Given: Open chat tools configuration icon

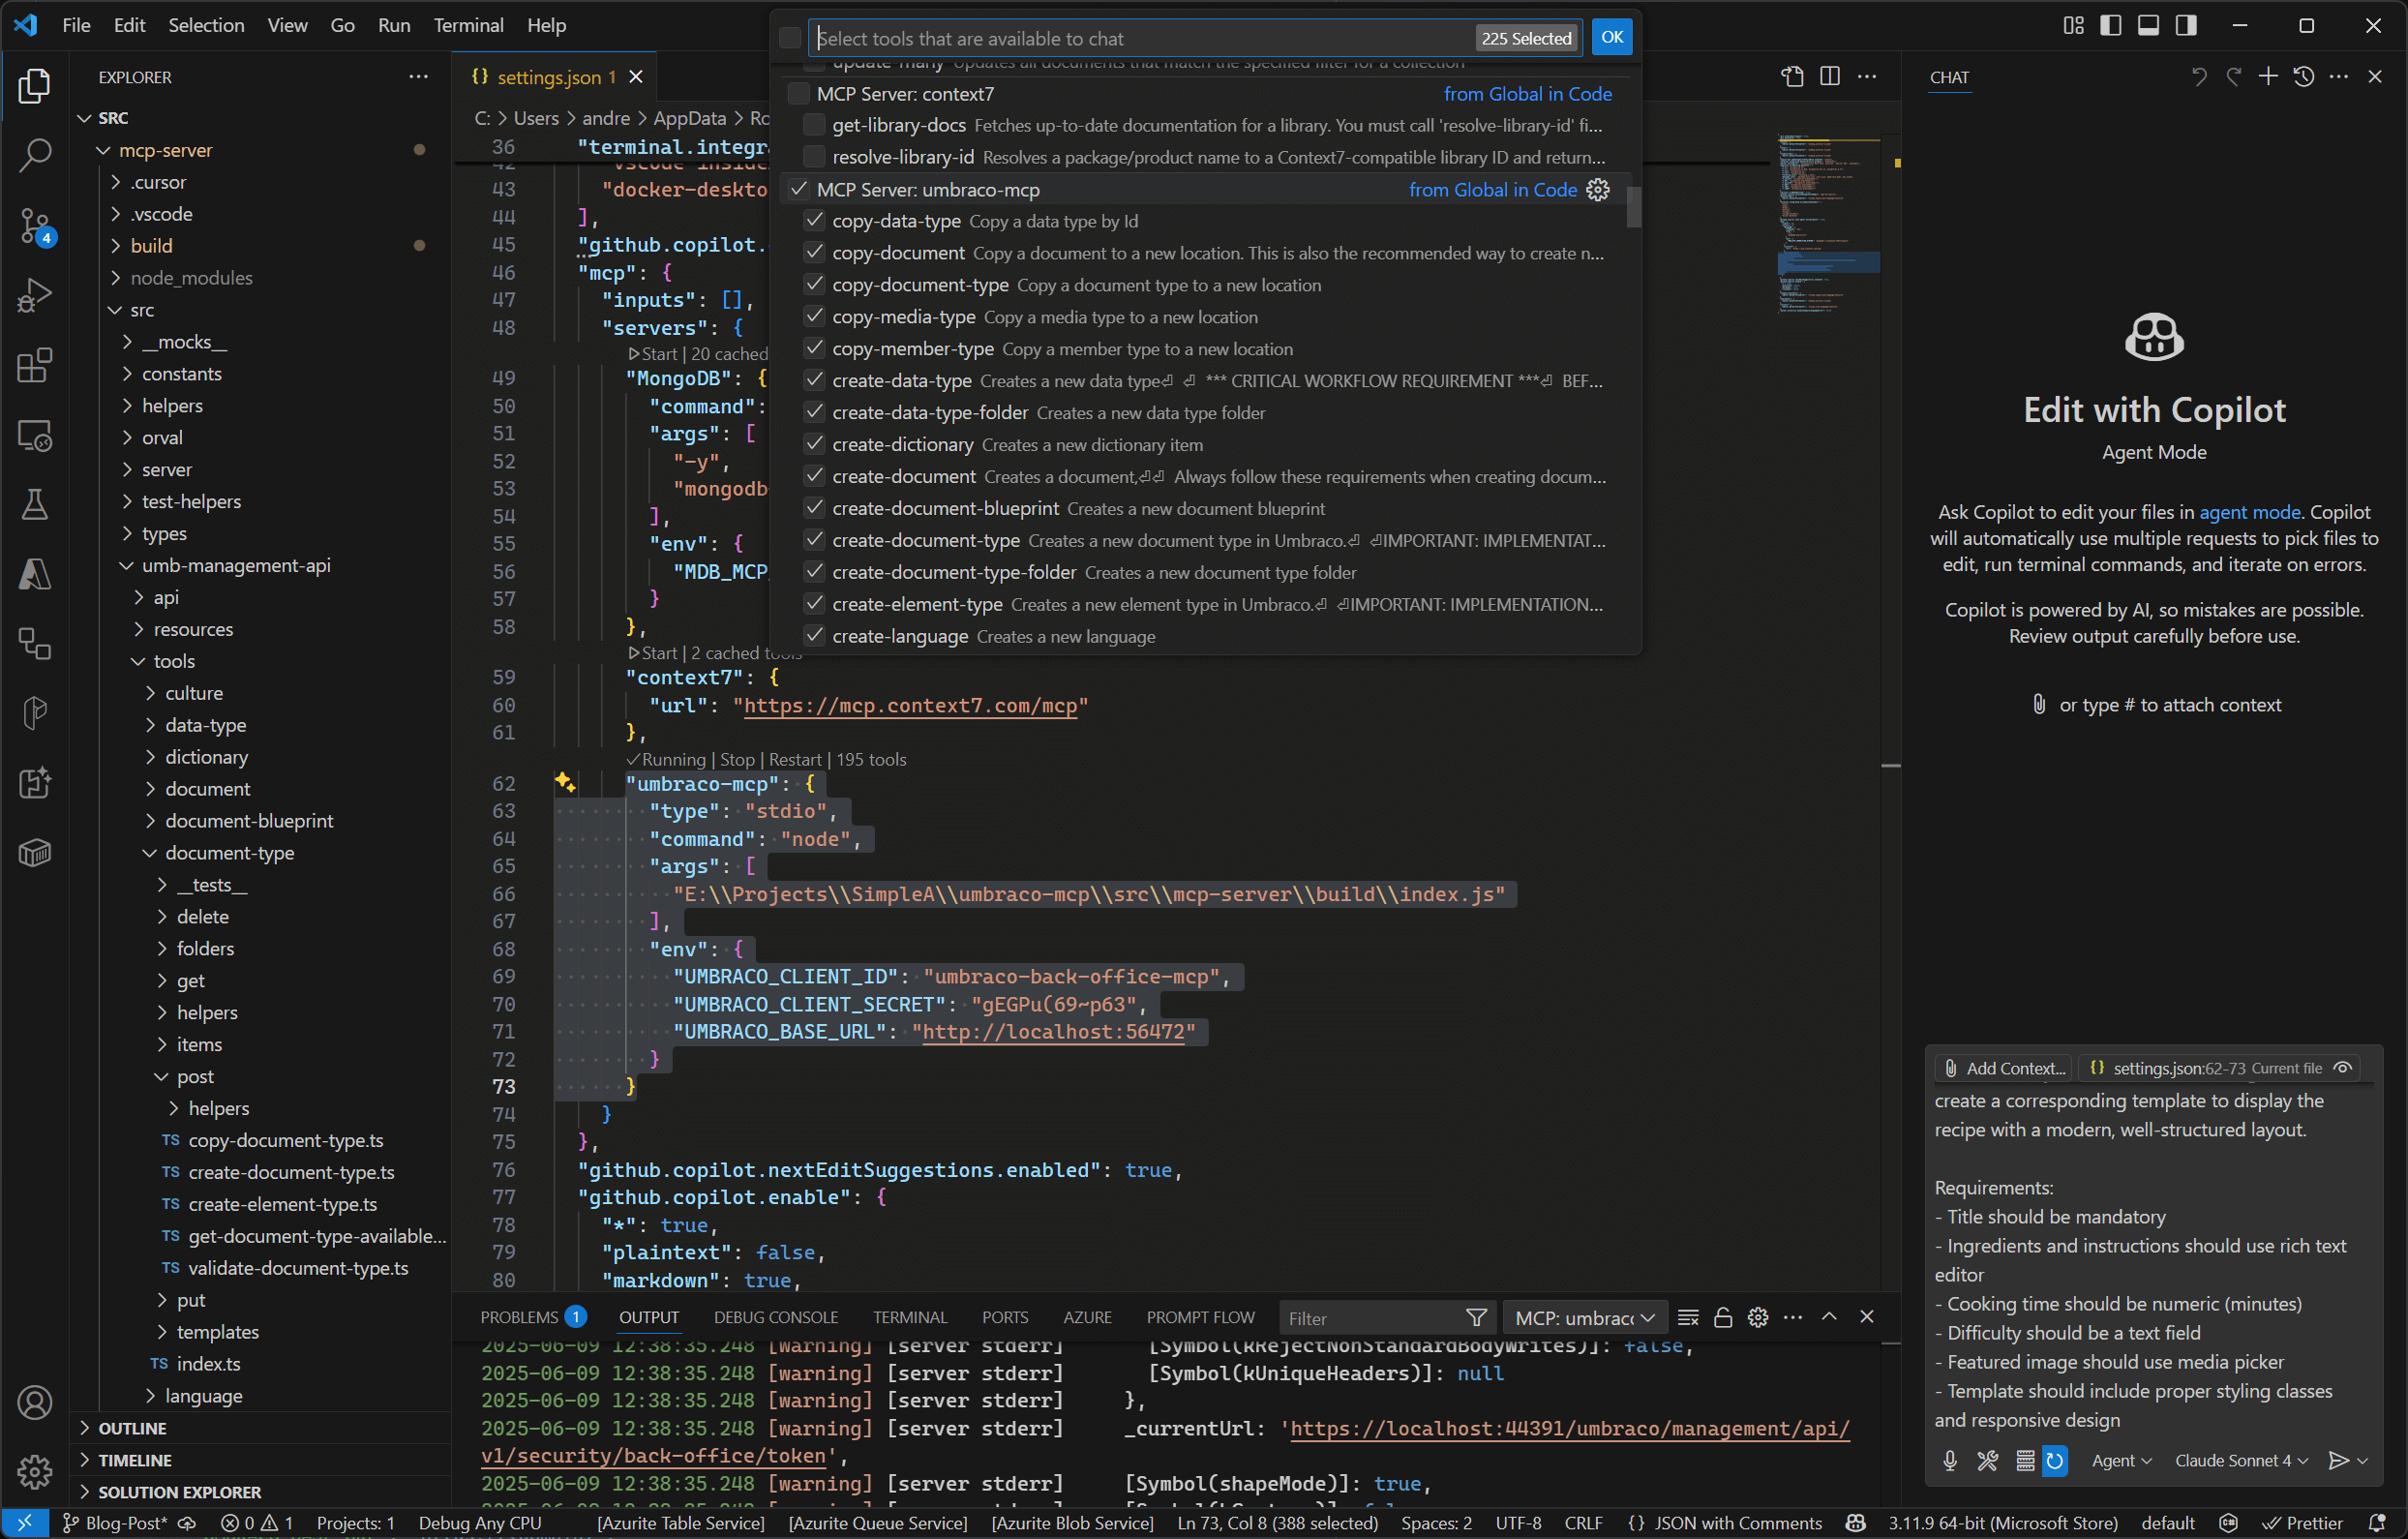Looking at the screenshot, I should coord(1988,1461).
